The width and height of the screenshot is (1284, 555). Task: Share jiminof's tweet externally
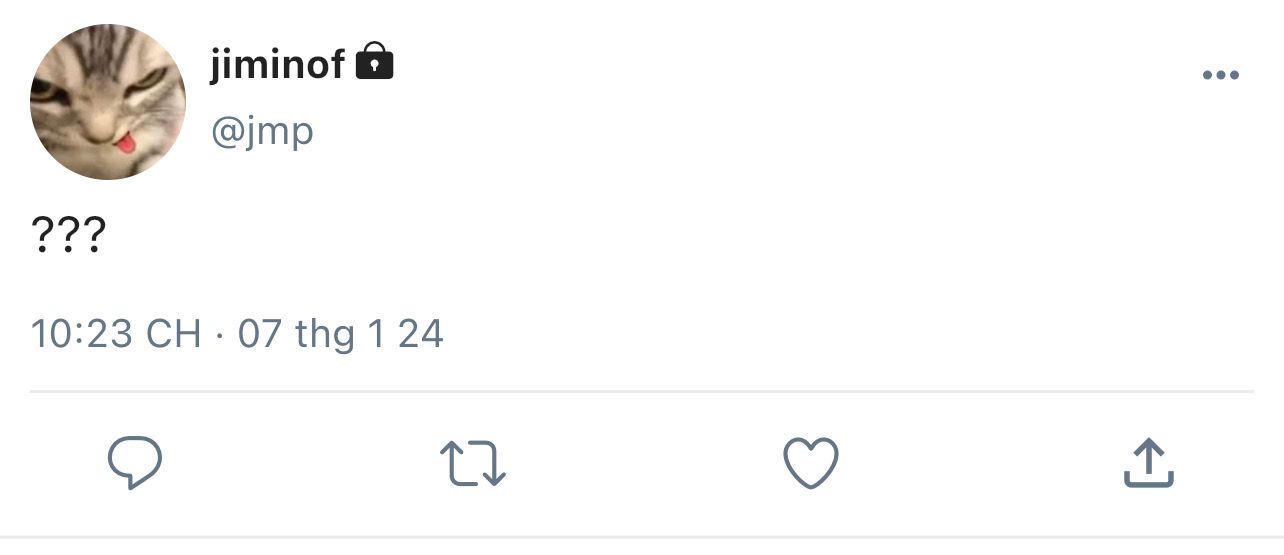(x=1147, y=463)
